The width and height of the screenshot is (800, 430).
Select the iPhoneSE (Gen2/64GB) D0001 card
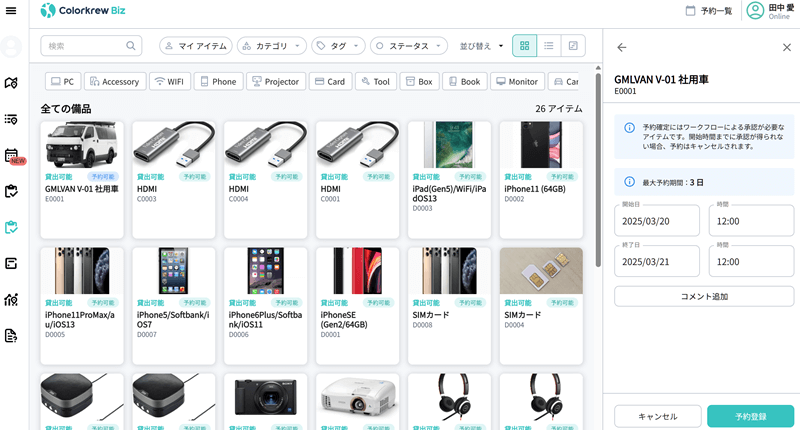pyautogui.click(x=357, y=306)
